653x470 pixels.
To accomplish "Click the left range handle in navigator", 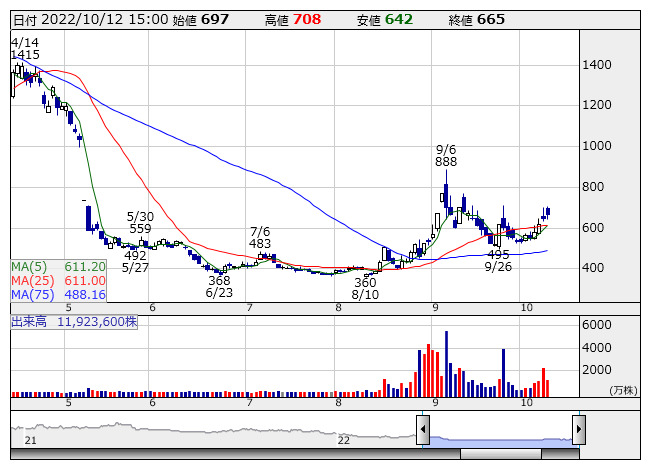I will coord(423,430).
